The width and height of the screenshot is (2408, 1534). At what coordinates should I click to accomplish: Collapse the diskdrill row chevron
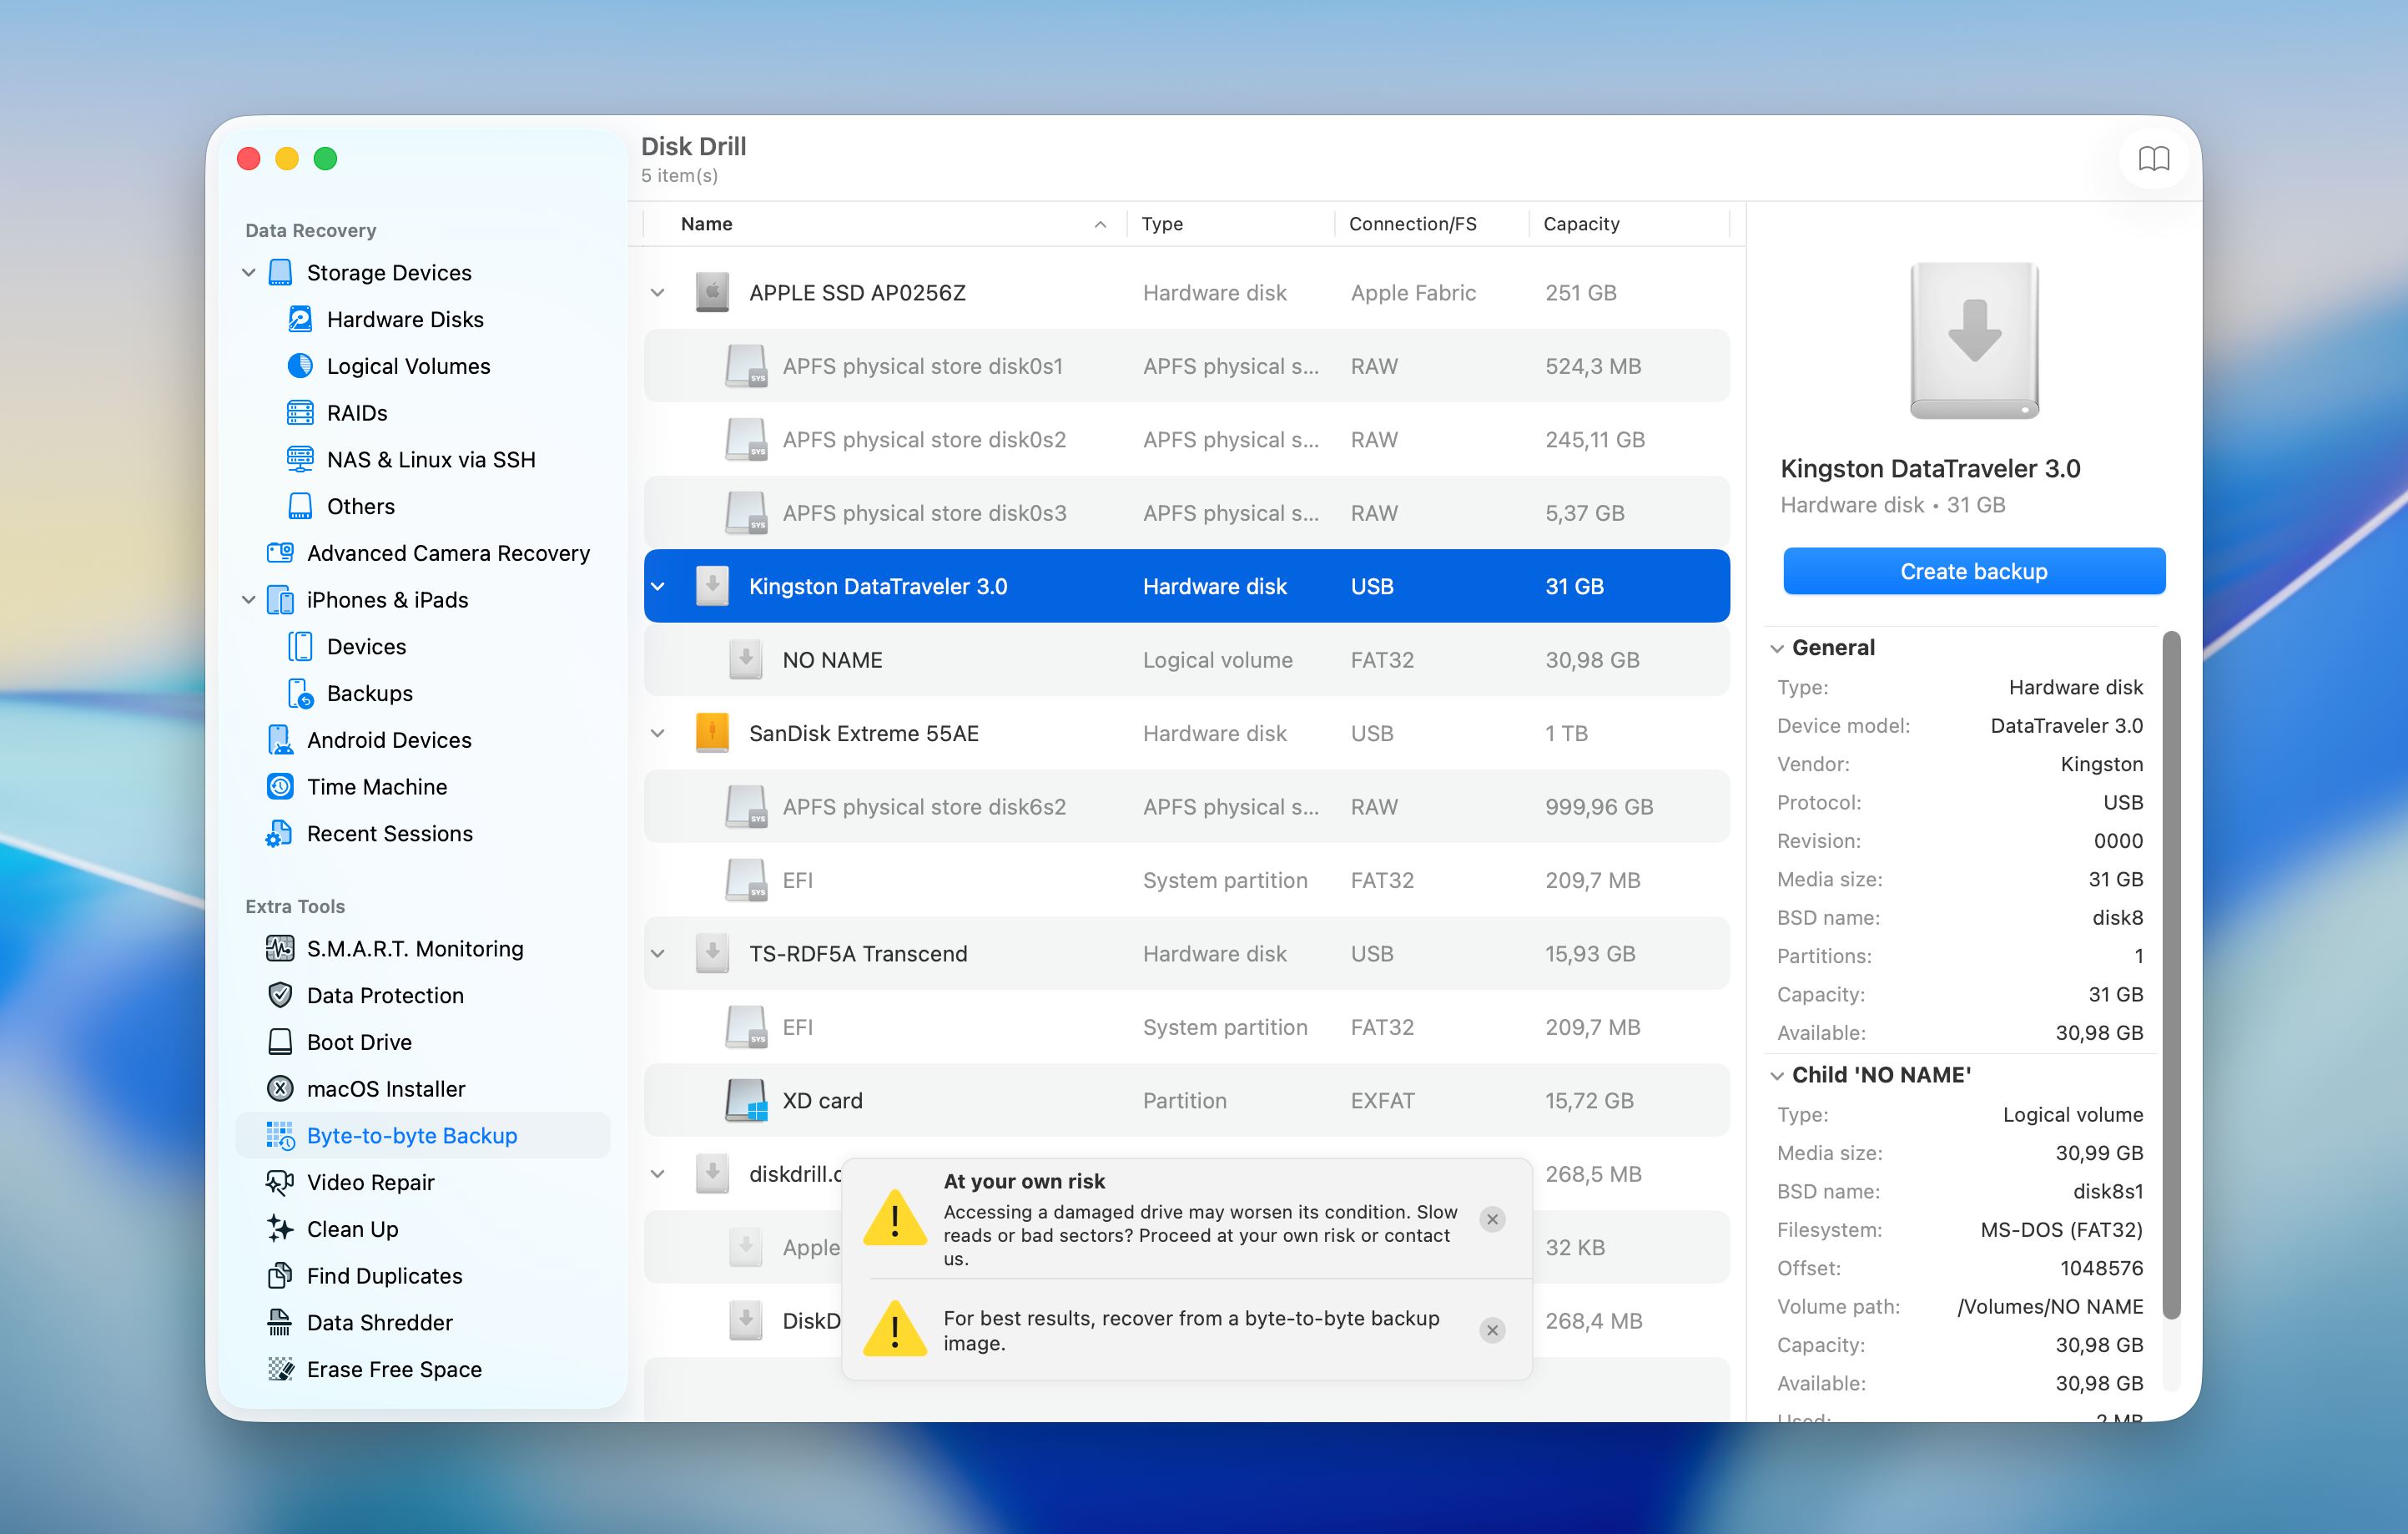pyautogui.click(x=657, y=1174)
